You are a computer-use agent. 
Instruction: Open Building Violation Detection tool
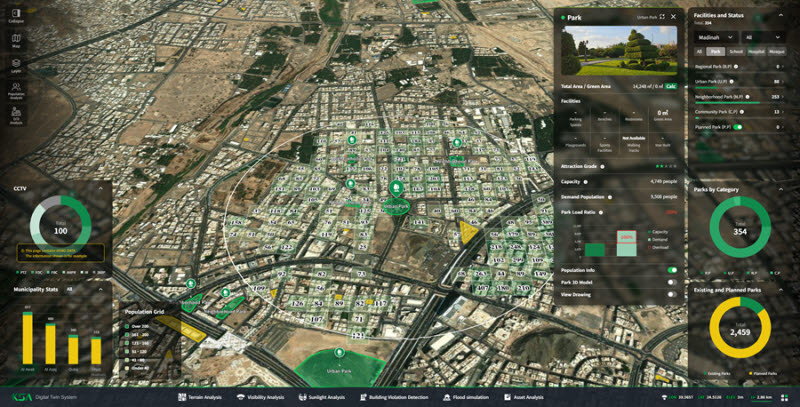(x=394, y=397)
